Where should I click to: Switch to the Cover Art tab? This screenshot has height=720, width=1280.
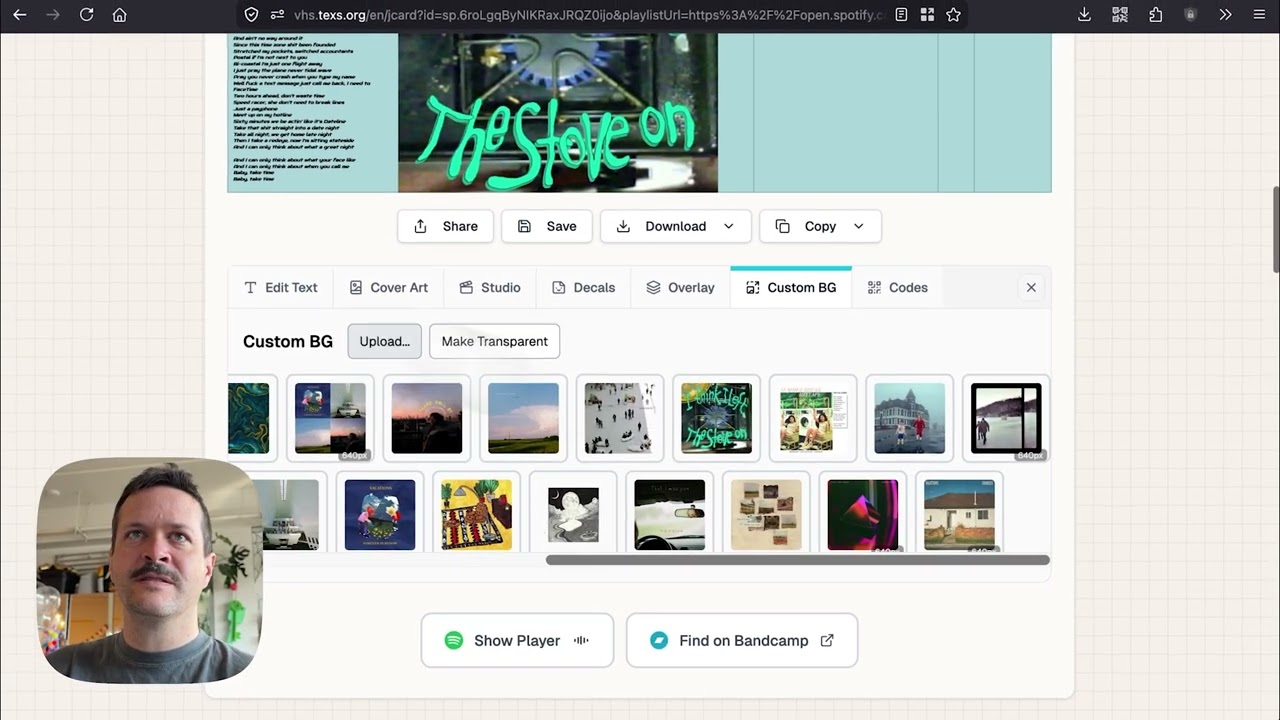pos(388,287)
